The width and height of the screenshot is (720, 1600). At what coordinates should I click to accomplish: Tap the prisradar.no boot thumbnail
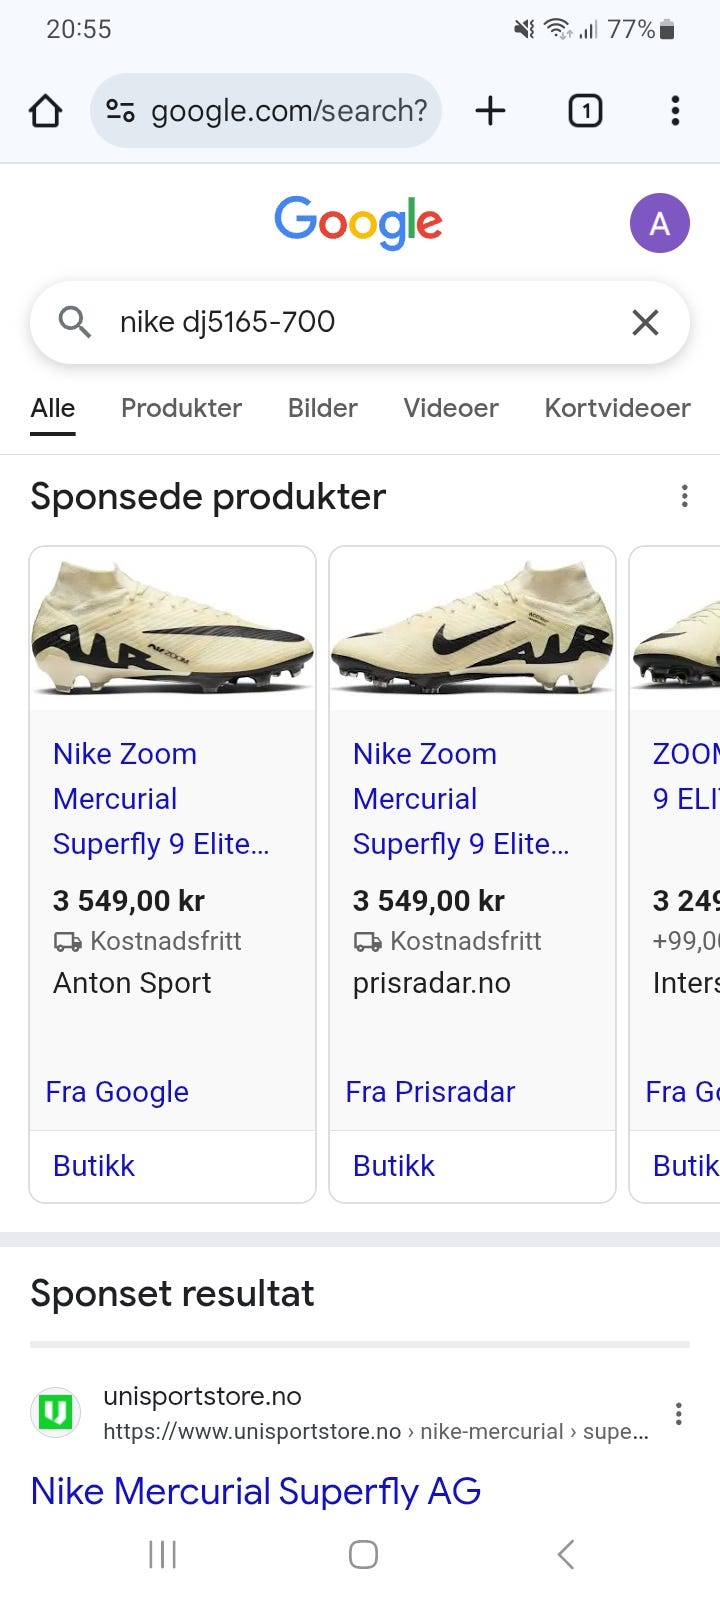[472, 628]
